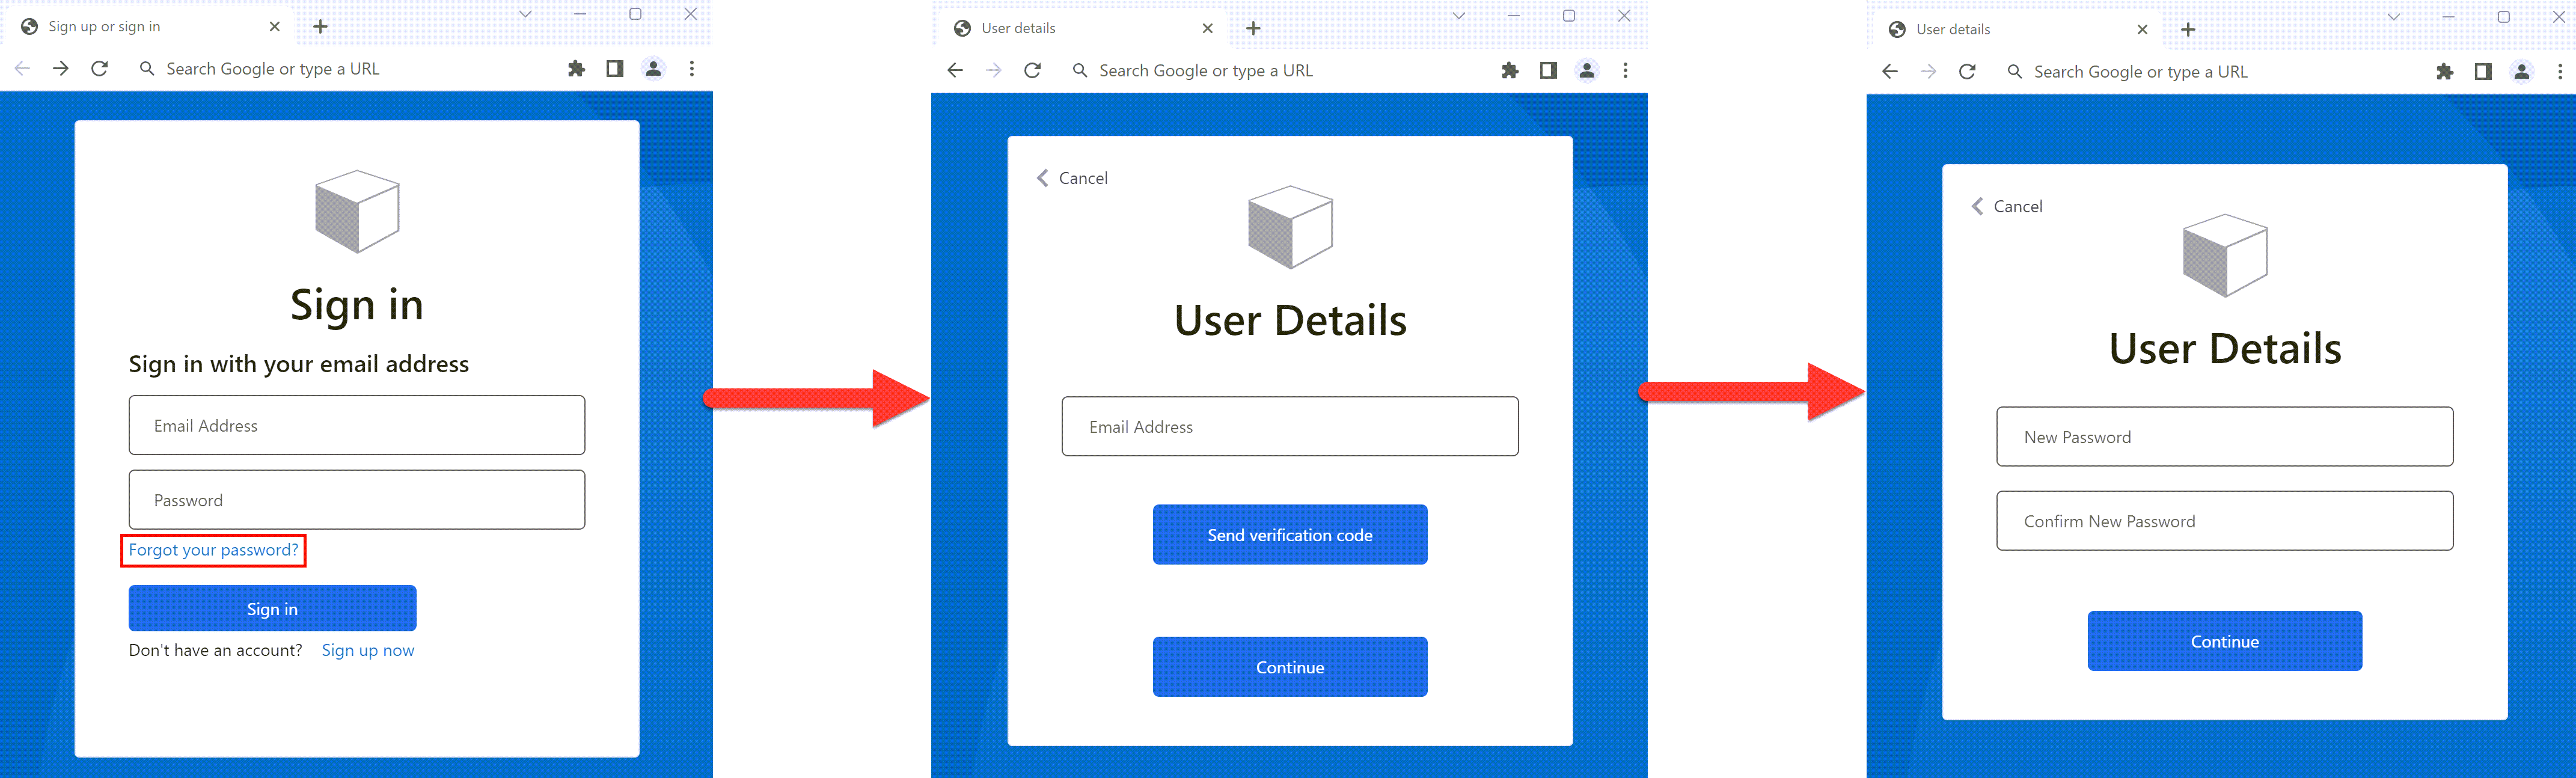Click Continue below Confirm New Password
2576x778 pixels.
(2225, 641)
